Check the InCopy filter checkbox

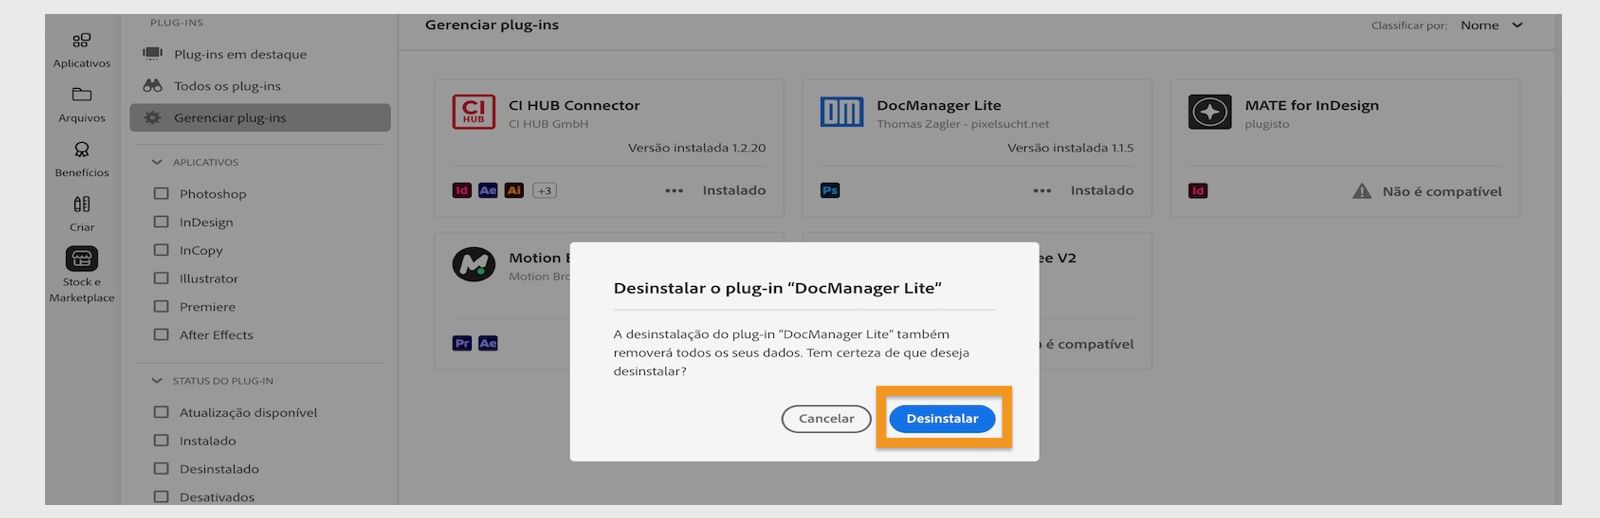point(161,250)
